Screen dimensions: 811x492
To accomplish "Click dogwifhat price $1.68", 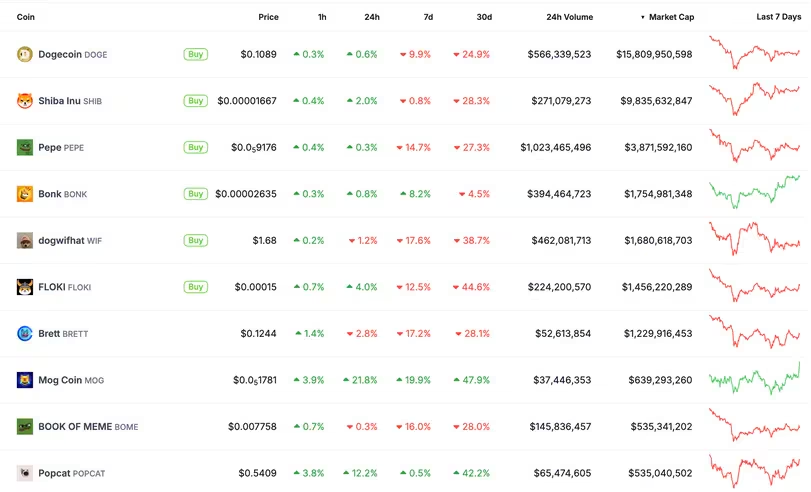I will (264, 241).
